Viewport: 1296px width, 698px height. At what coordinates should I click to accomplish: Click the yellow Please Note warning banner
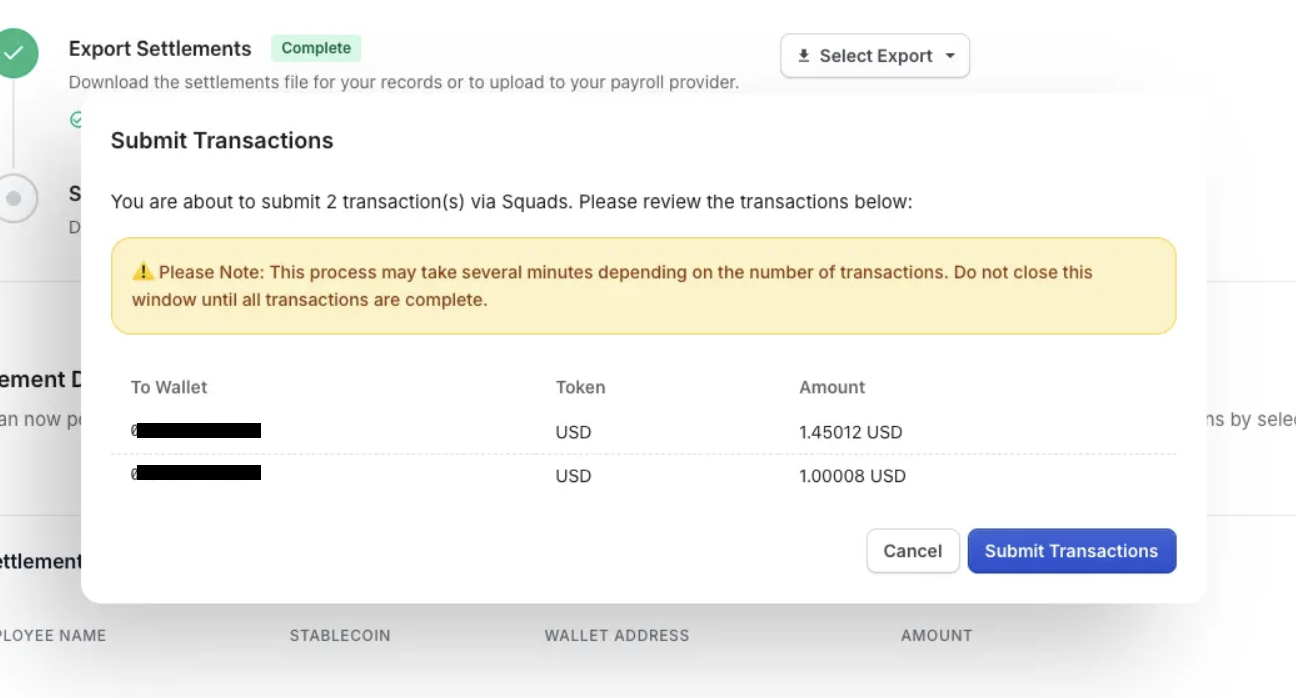point(643,286)
